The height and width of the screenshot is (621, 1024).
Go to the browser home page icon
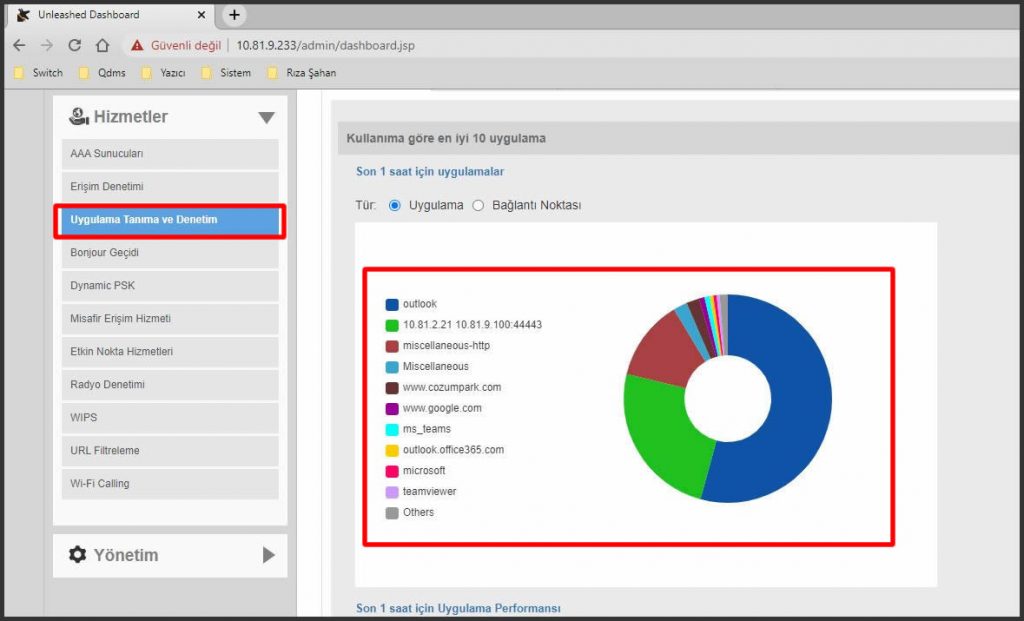tap(103, 45)
